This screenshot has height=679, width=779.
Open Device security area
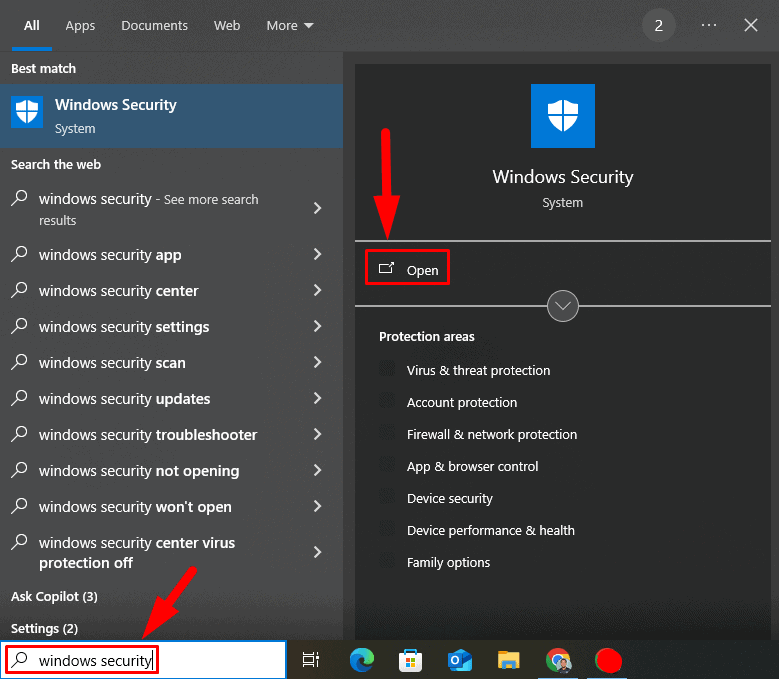coord(449,498)
